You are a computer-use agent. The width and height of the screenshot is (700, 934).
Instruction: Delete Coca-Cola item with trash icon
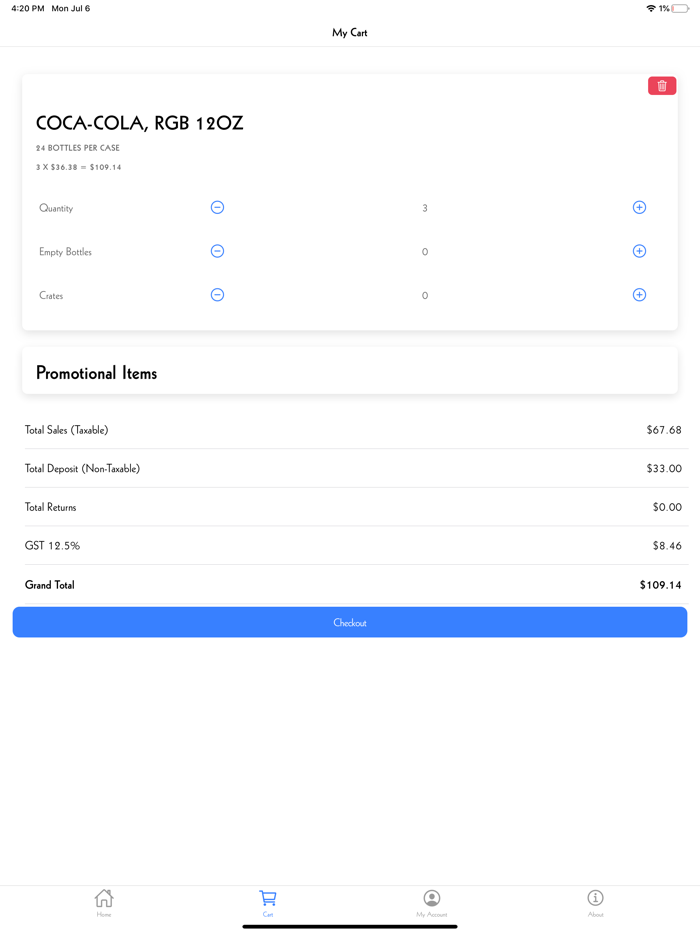662,86
